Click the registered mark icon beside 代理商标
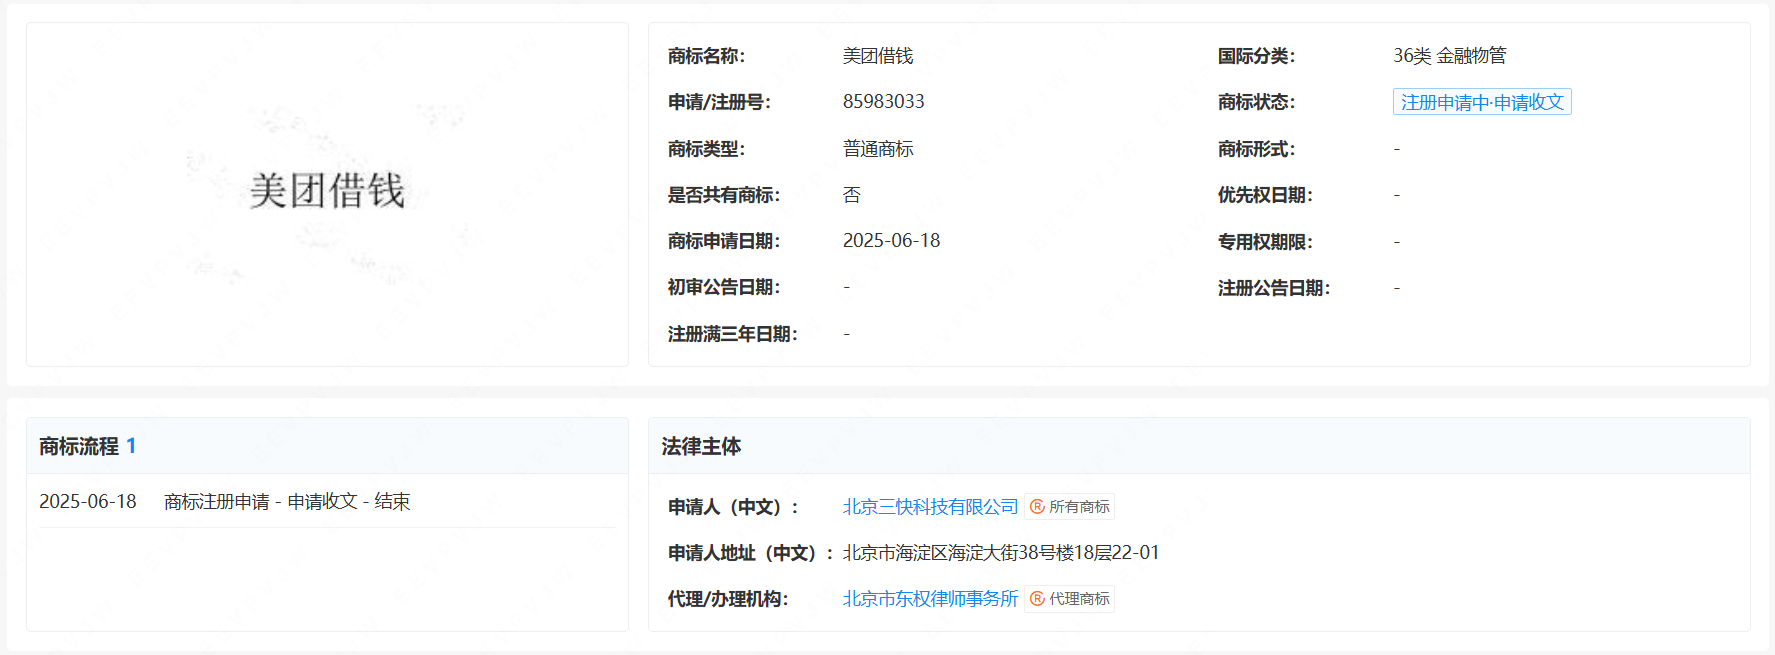Screen dimensions: 1775x655 click(x=1037, y=599)
